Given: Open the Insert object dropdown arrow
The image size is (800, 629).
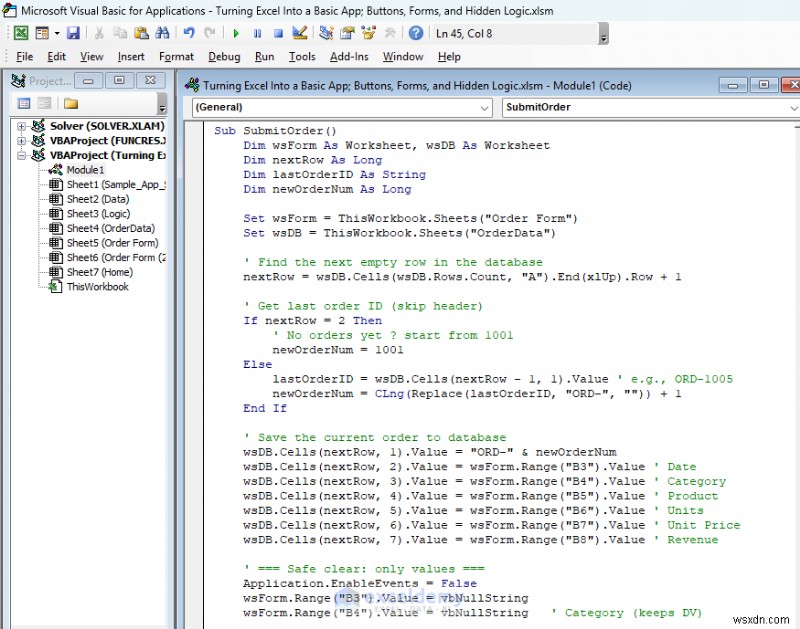Looking at the screenshot, I should pyautogui.click(x=57, y=34).
